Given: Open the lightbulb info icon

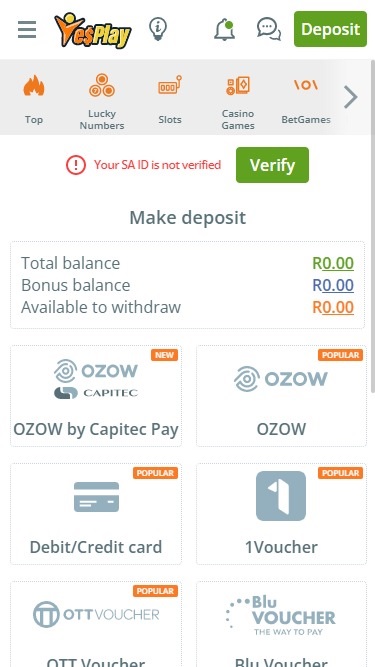Looking at the screenshot, I should point(158,29).
